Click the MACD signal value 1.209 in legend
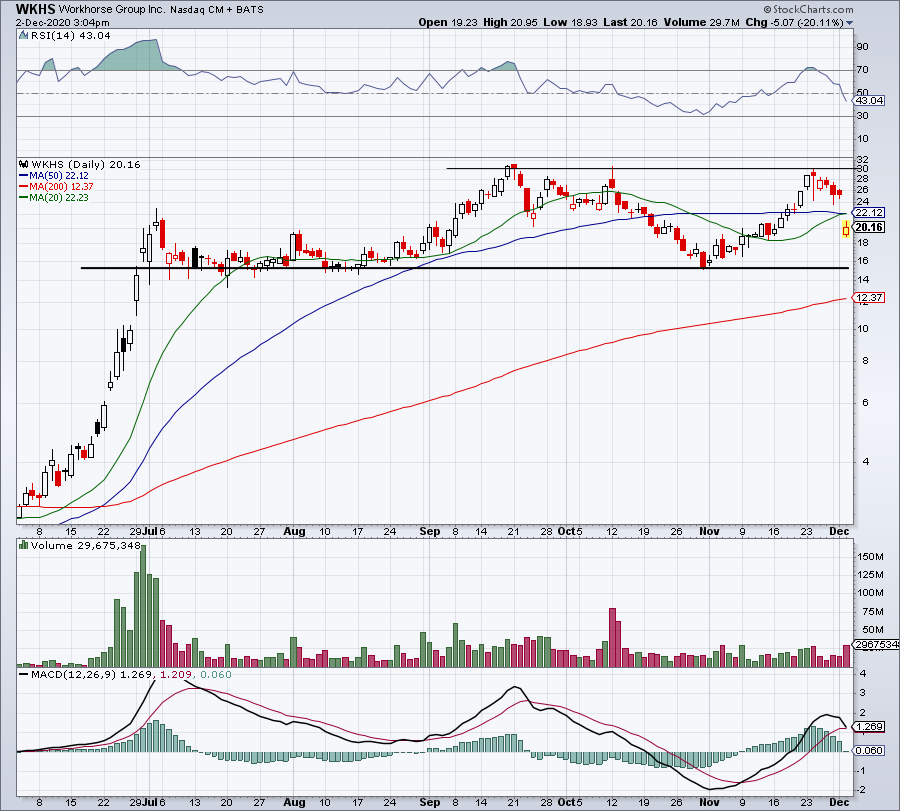Viewport: 900px width, 811px height. click(x=175, y=674)
